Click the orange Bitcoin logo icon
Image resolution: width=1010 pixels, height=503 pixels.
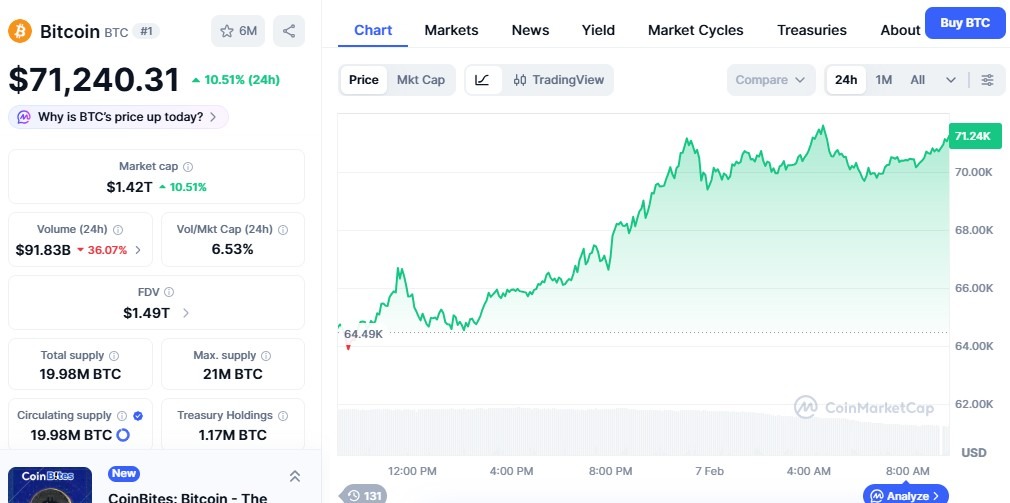[x=20, y=30]
